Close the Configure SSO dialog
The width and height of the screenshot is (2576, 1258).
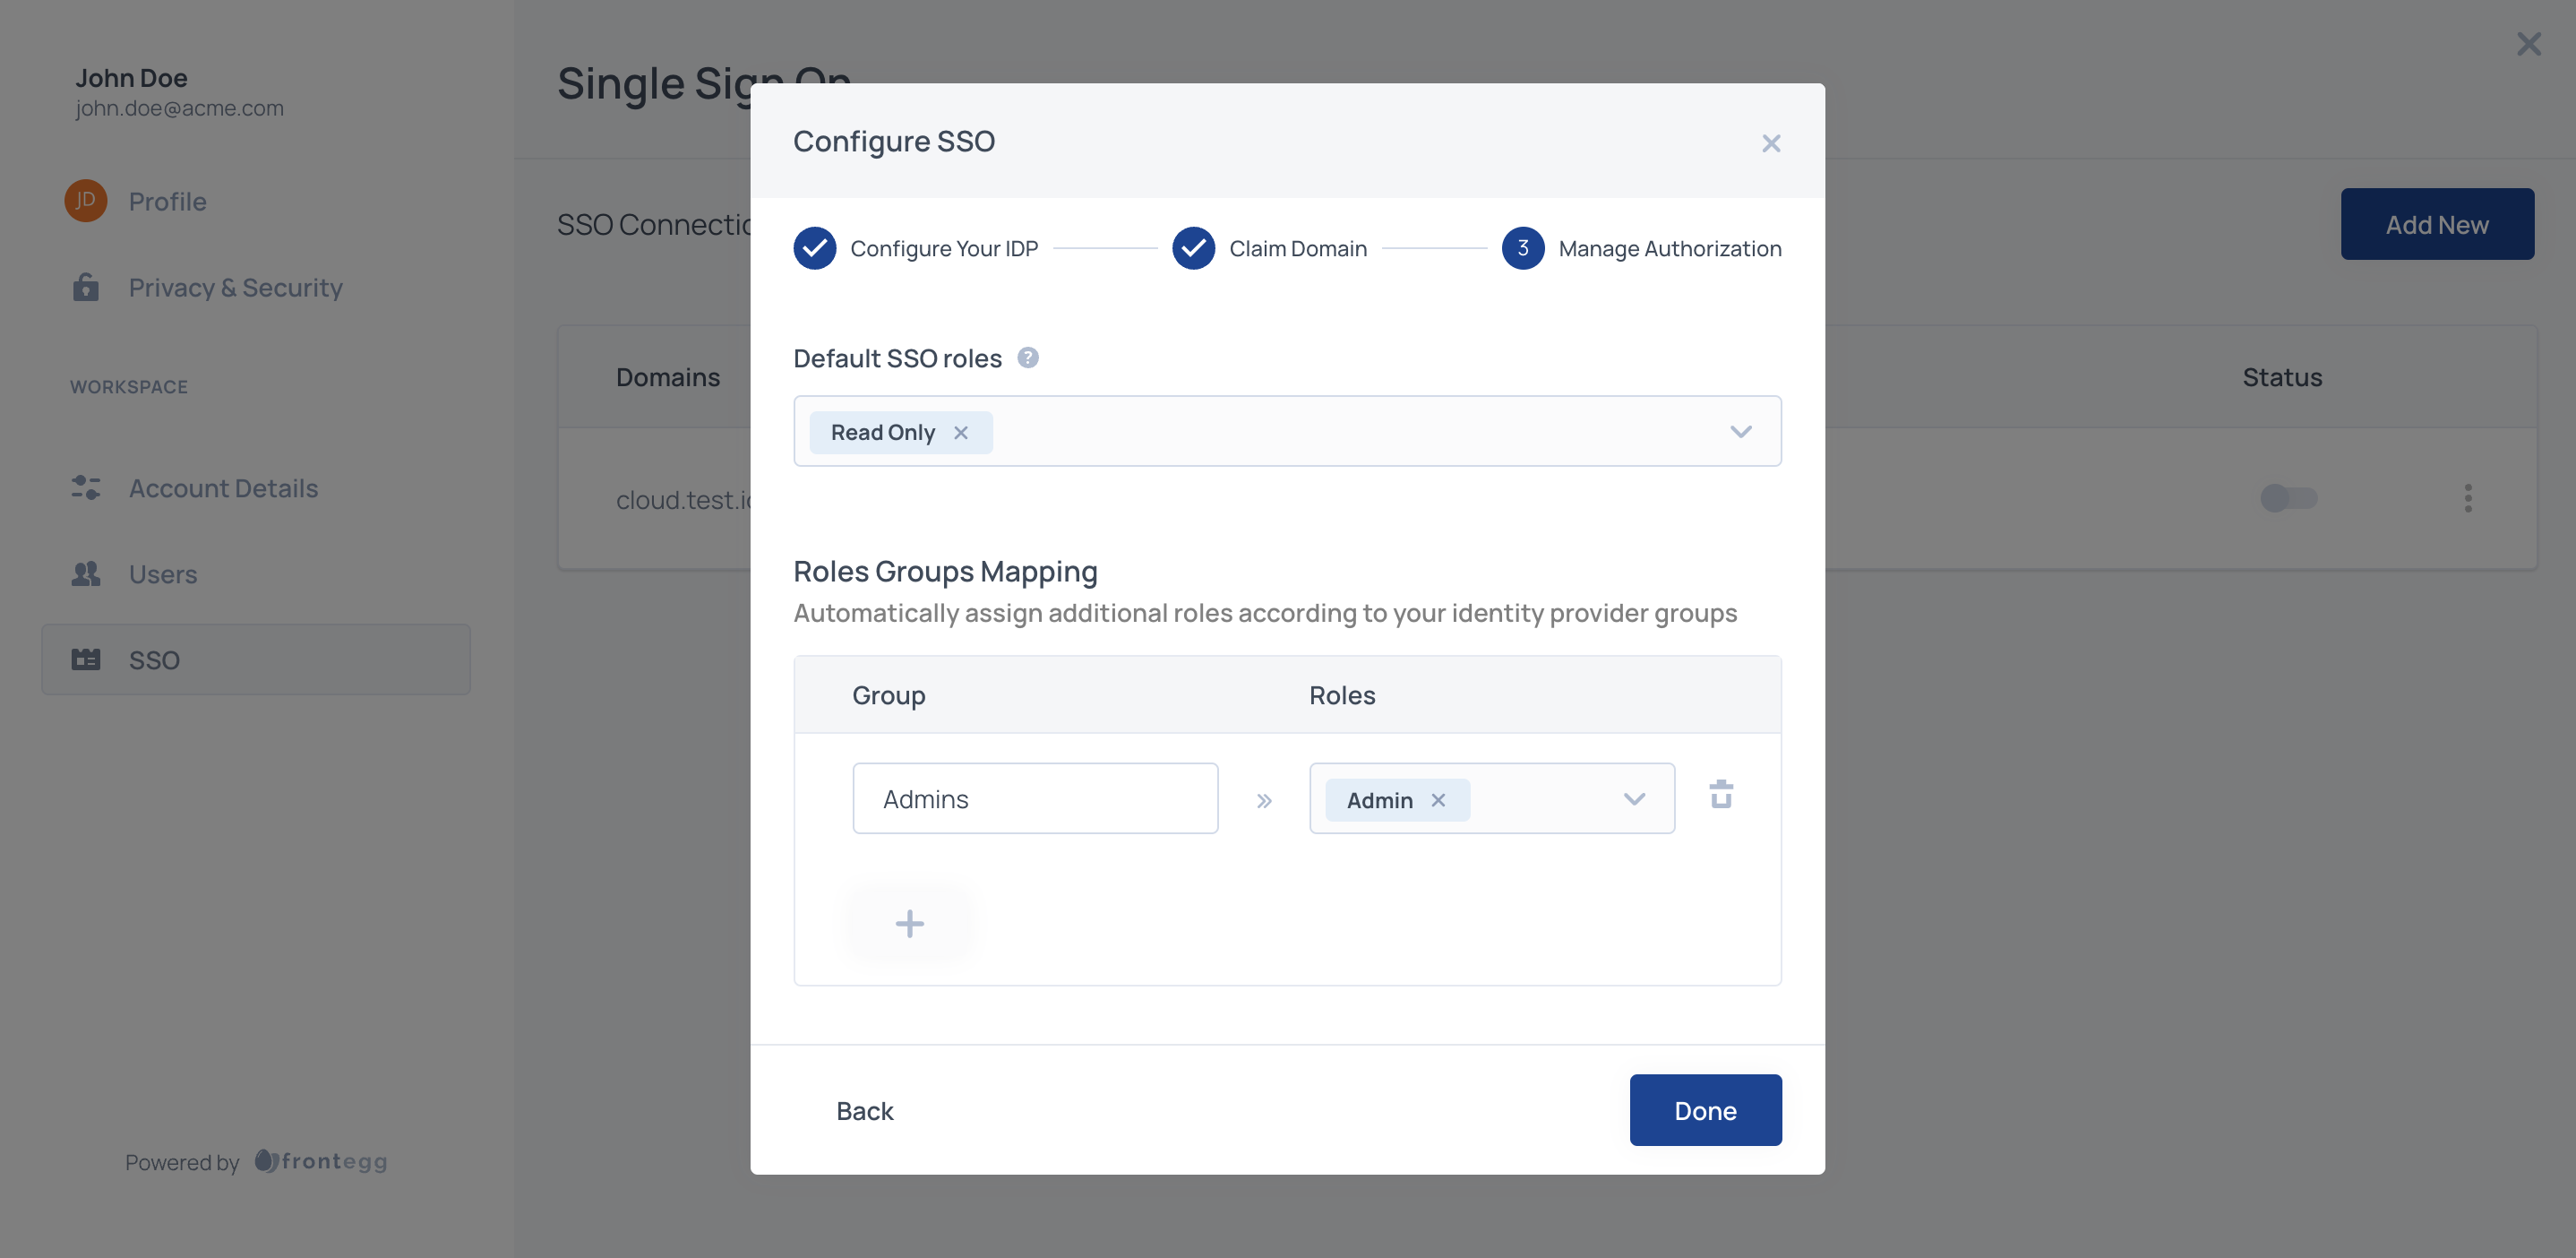pos(1770,143)
